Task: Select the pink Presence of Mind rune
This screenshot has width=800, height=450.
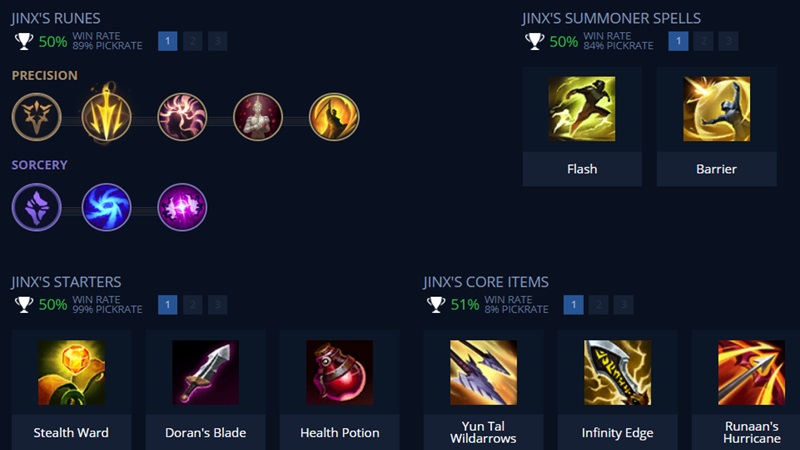Action: tap(182, 117)
